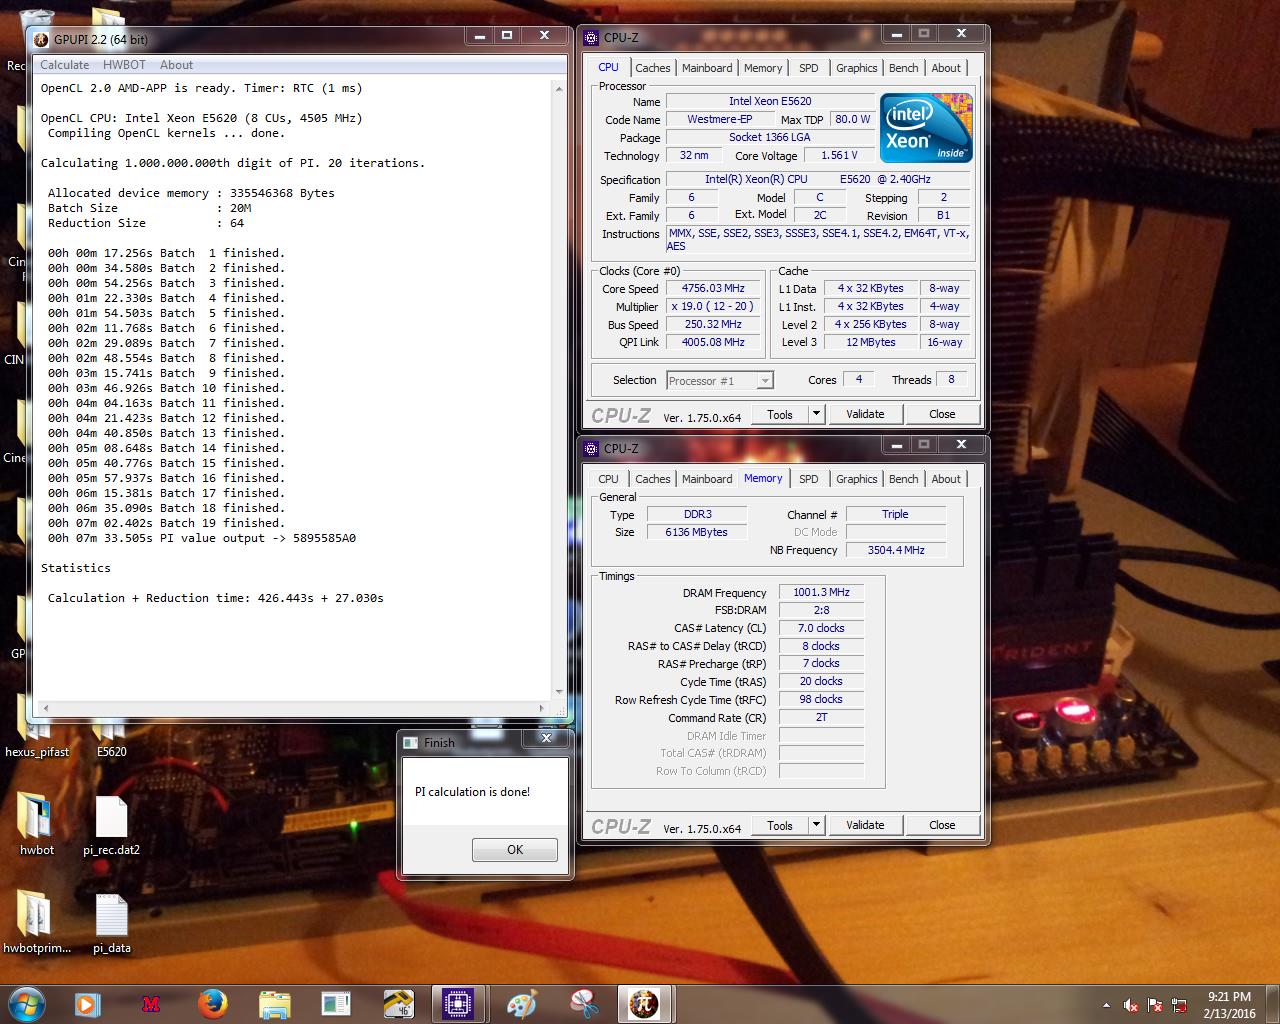Click the Core Speed value 4756.03 MHz
1280x1024 pixels.
[x=713, y=288]
